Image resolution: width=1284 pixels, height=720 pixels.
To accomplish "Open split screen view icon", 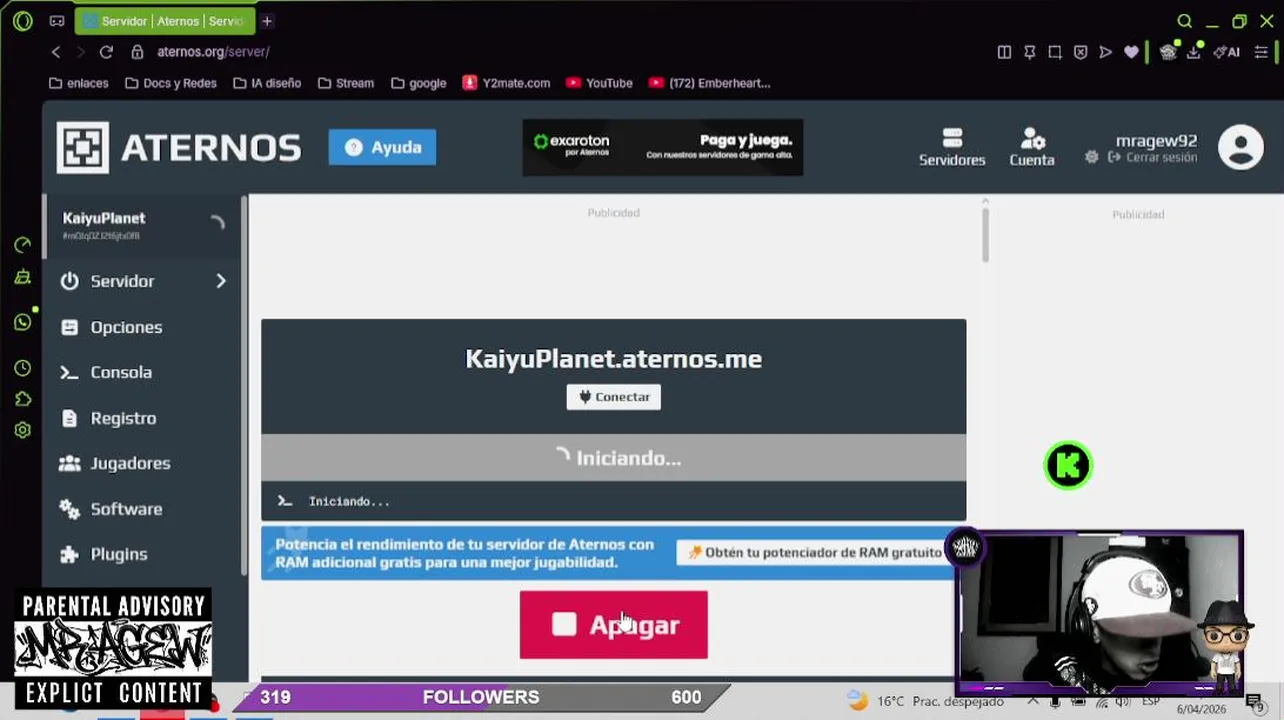I will (x=1004, y=52).
